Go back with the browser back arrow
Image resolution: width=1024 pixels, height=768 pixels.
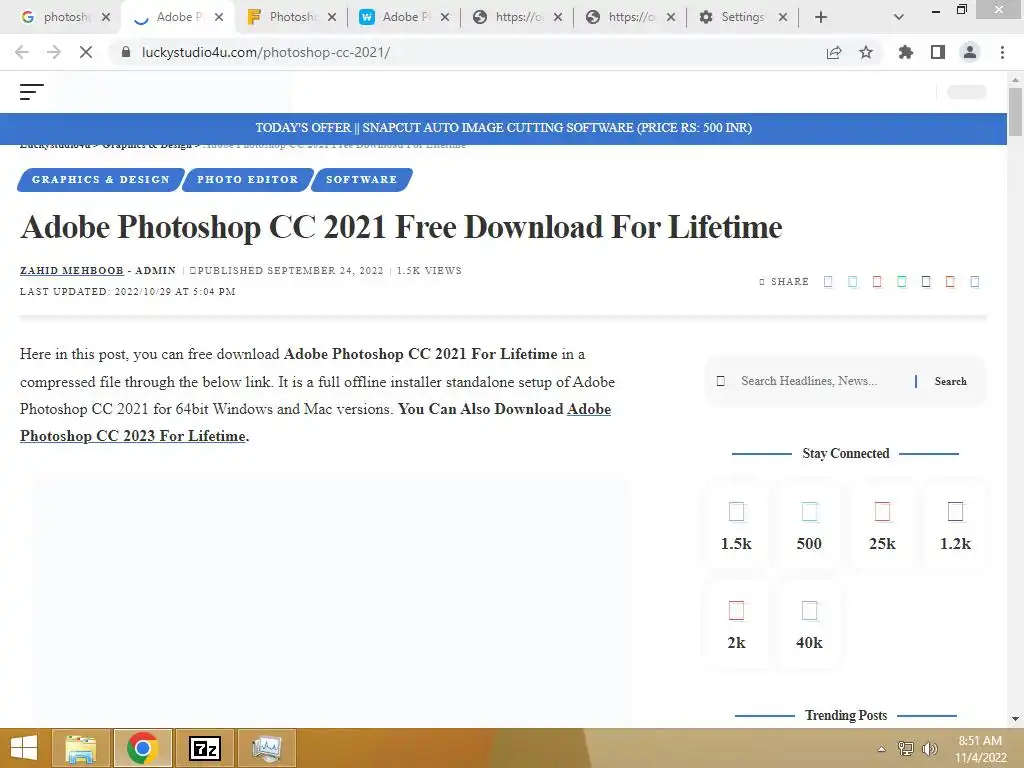click(22, 52)
